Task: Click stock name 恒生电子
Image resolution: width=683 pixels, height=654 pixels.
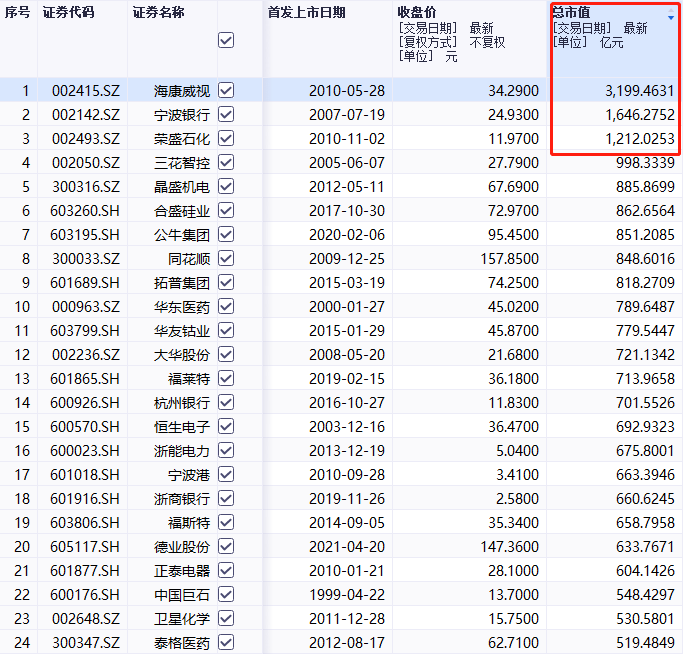Action: click(182, 427)
